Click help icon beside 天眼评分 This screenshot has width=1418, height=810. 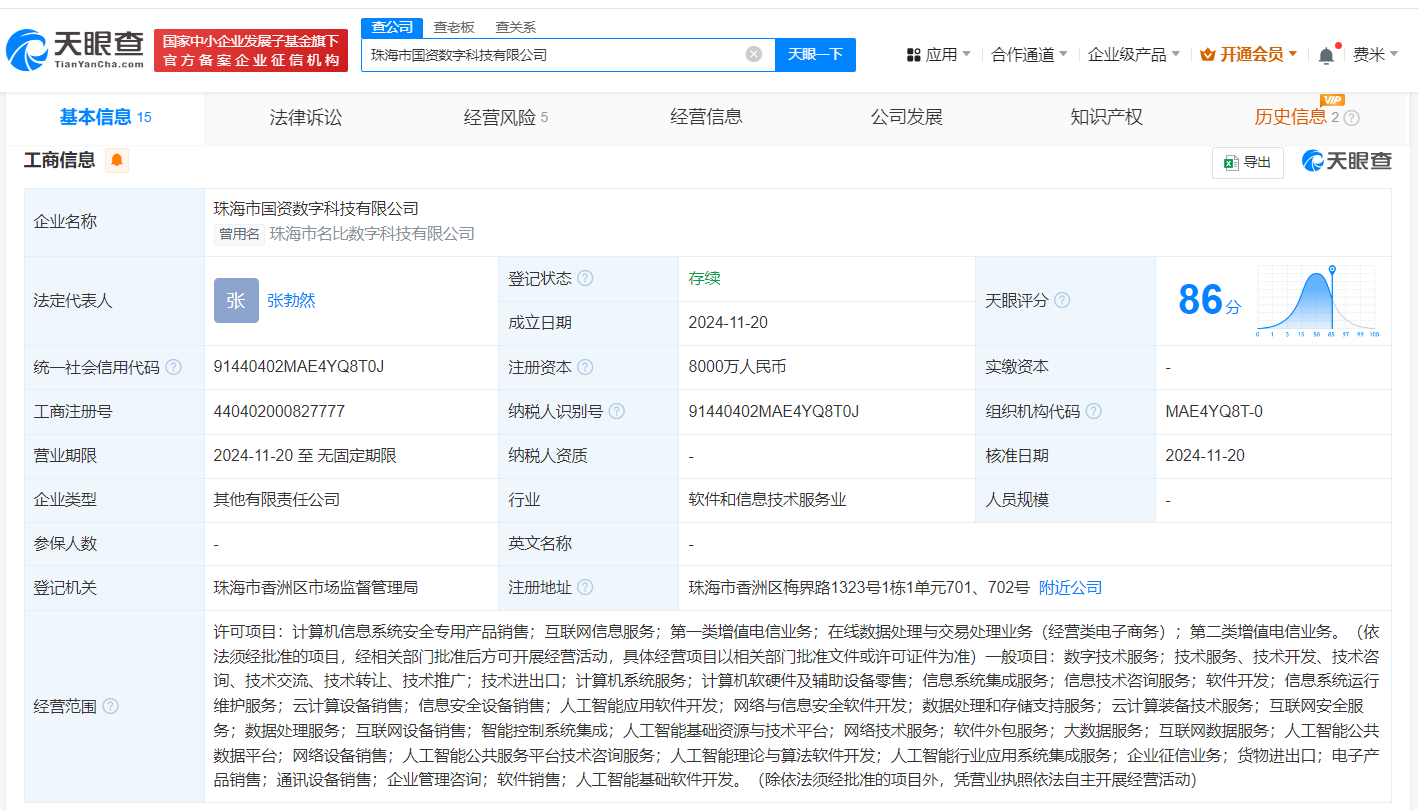coord(1062,300)
